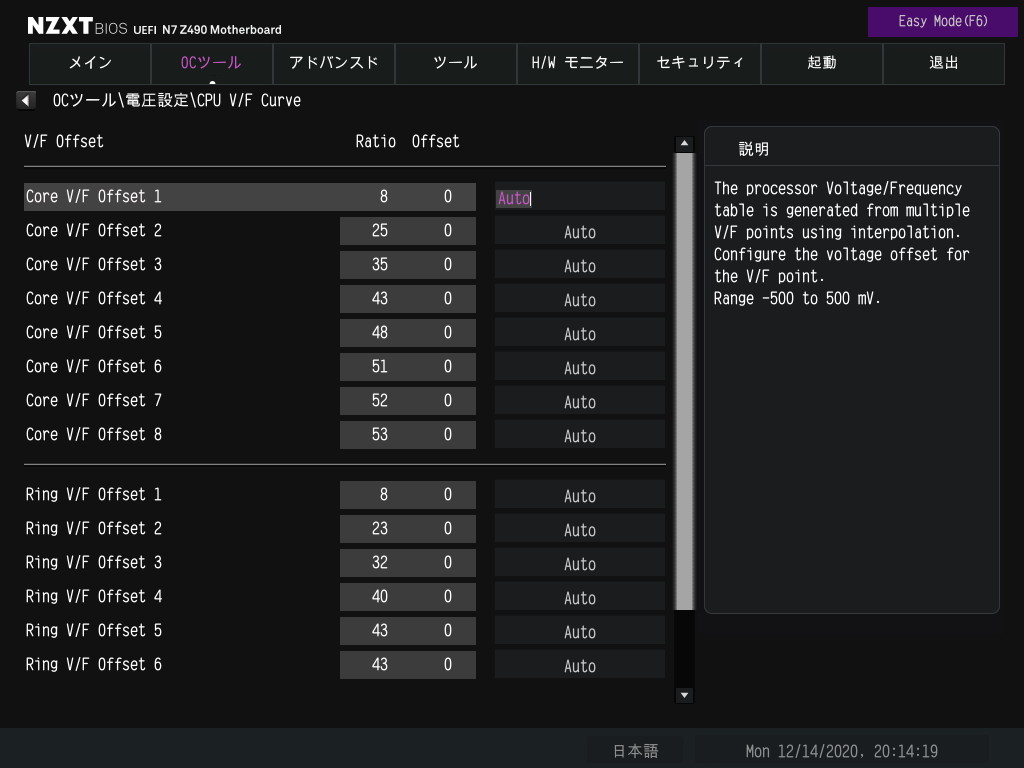1024x768 pixels.
Task: Set Core V/F Offset 4 Auto field
Action: pos(579,300)
